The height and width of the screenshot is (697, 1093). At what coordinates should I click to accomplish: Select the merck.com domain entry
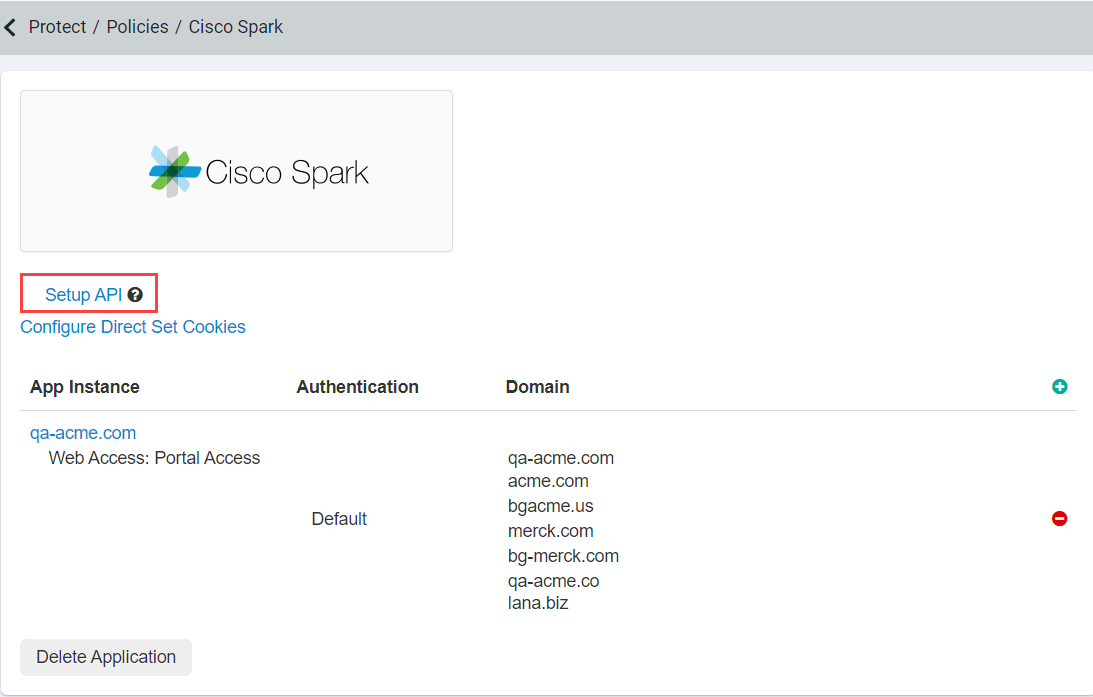(551, 531)
